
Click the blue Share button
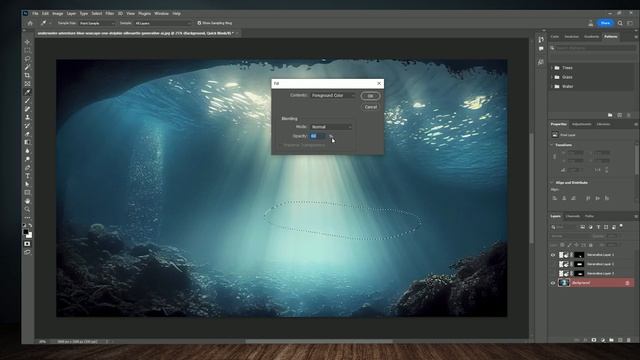point(605,23)
